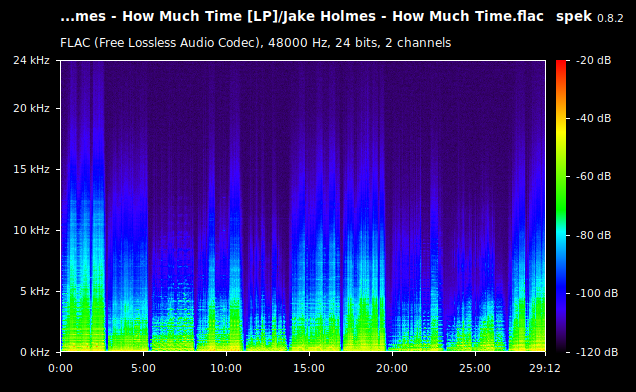The height and width of the screenshot is (392, 636).
Task: Click the -80 dB scale label
Action: [x=593, y=235]
